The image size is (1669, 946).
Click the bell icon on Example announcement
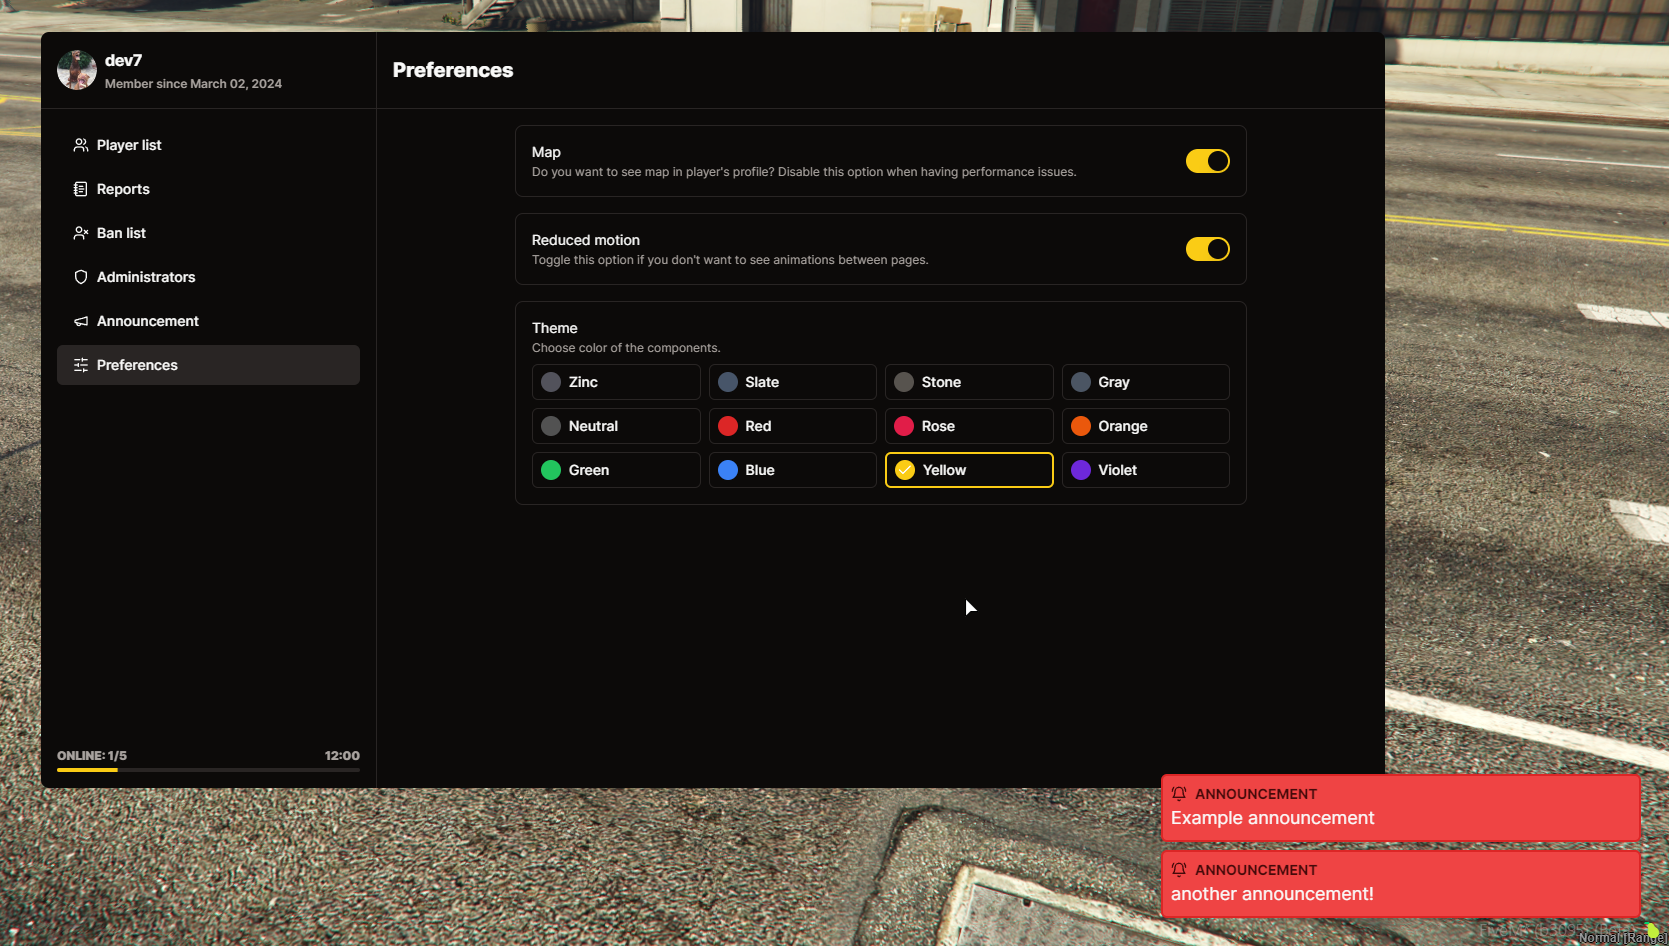click(x=1180, y=793)
